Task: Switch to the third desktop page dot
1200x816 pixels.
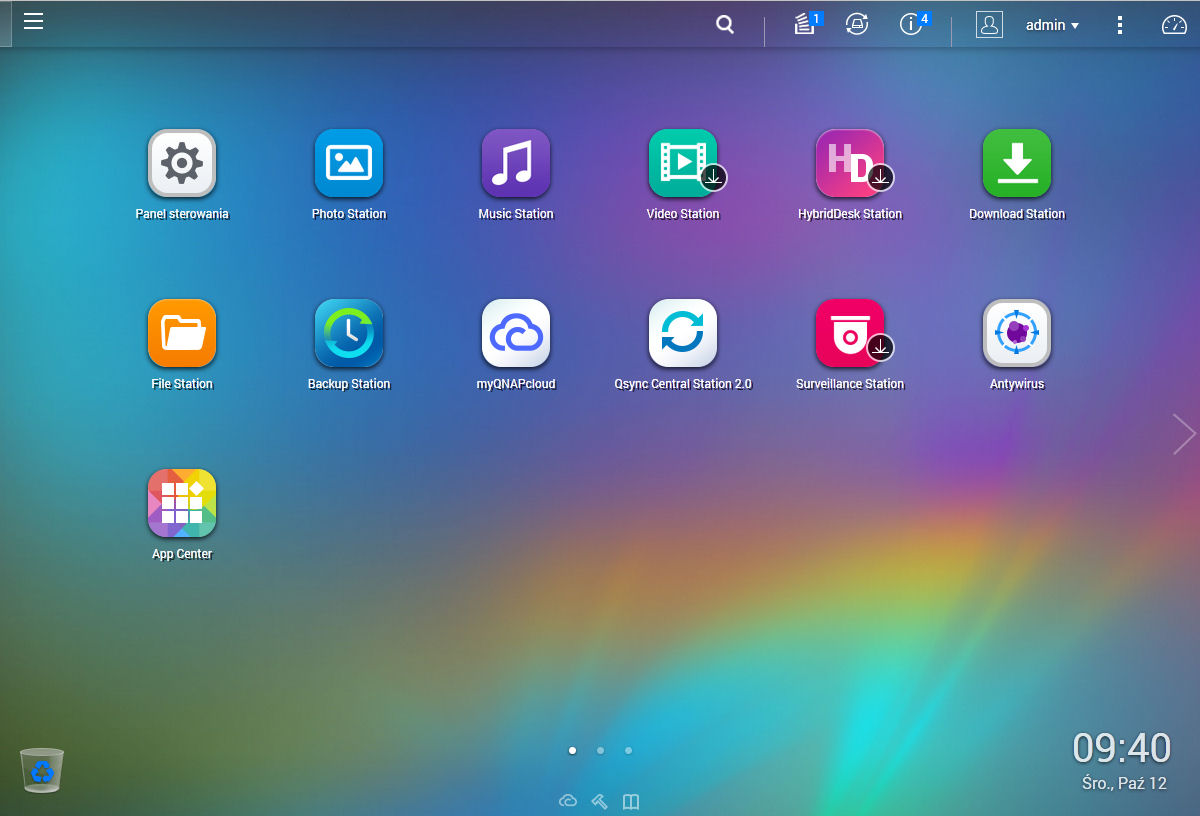Action: click(628, 750)
